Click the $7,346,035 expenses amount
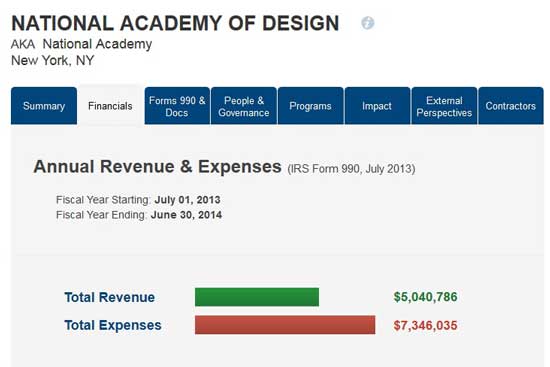The width and height of the screenshot is (550, 367). (425, 325)
